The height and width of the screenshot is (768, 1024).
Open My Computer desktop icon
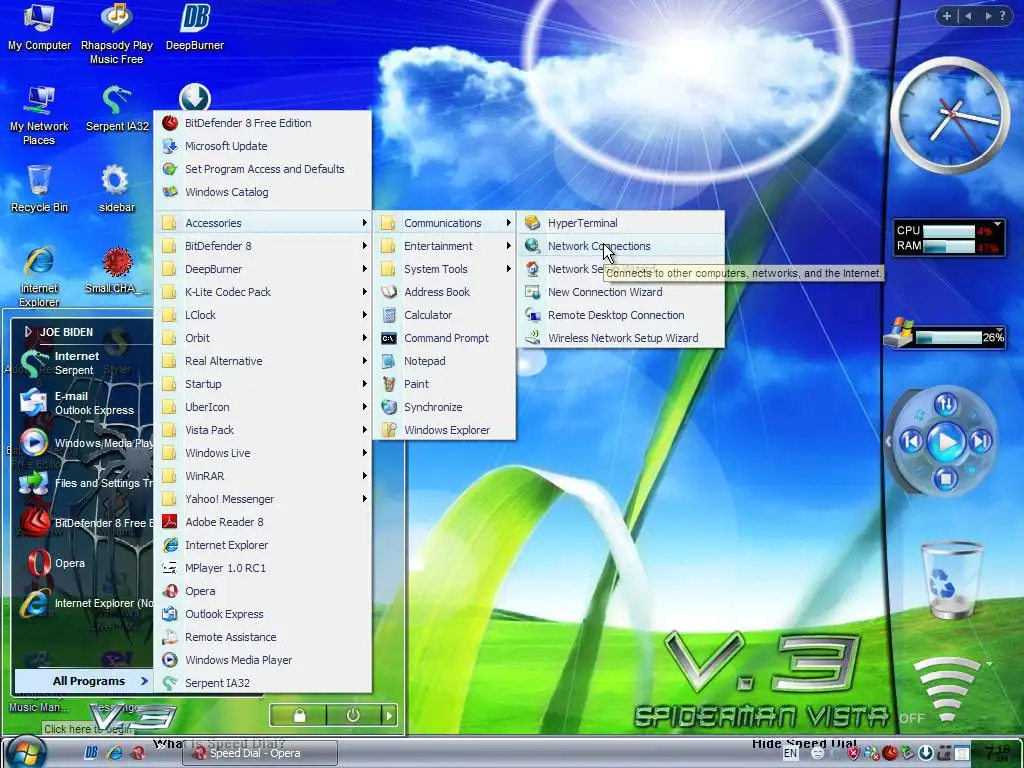pos(39,27)
